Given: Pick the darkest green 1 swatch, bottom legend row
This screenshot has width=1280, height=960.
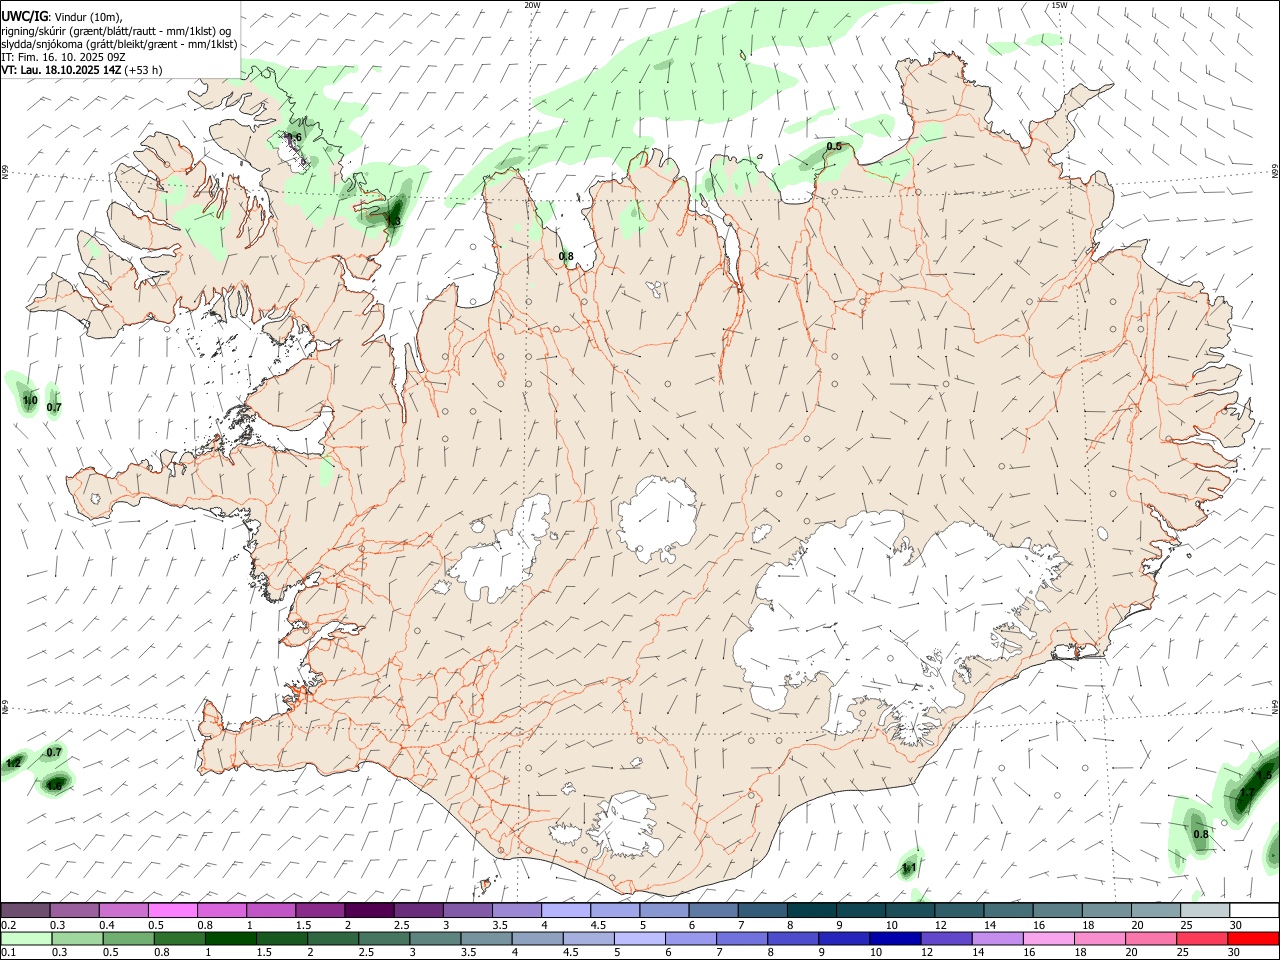Looking at the screenshot, I should tap(231, 939).
